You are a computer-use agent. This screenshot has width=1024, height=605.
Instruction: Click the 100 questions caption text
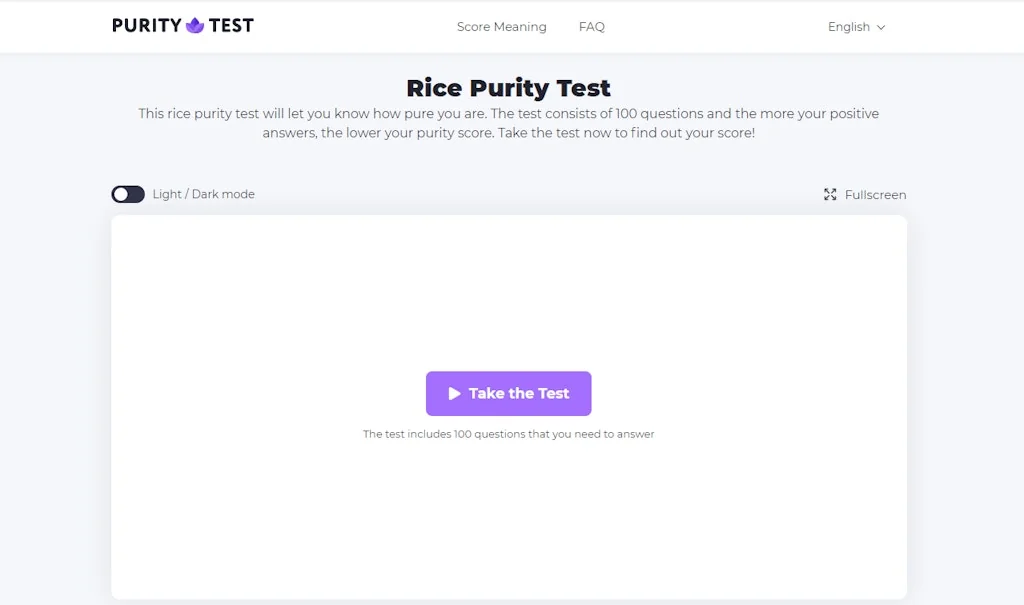click(508, 433)
